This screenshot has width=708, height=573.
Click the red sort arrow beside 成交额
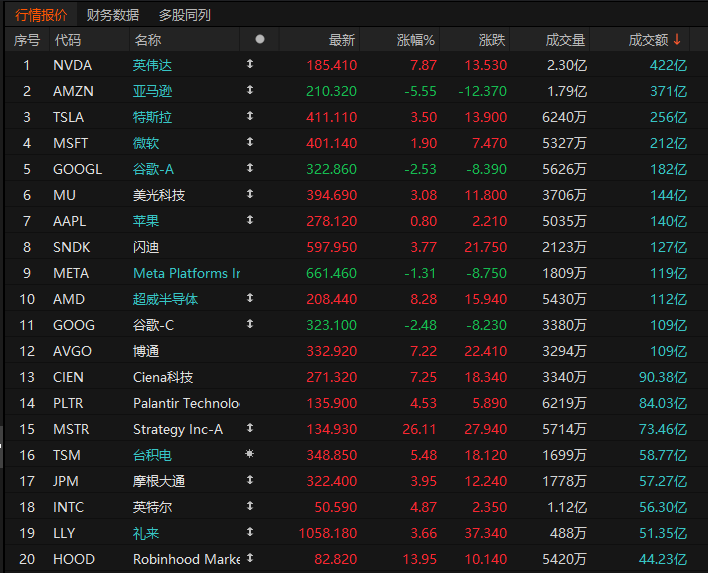[x=677, y=40]
